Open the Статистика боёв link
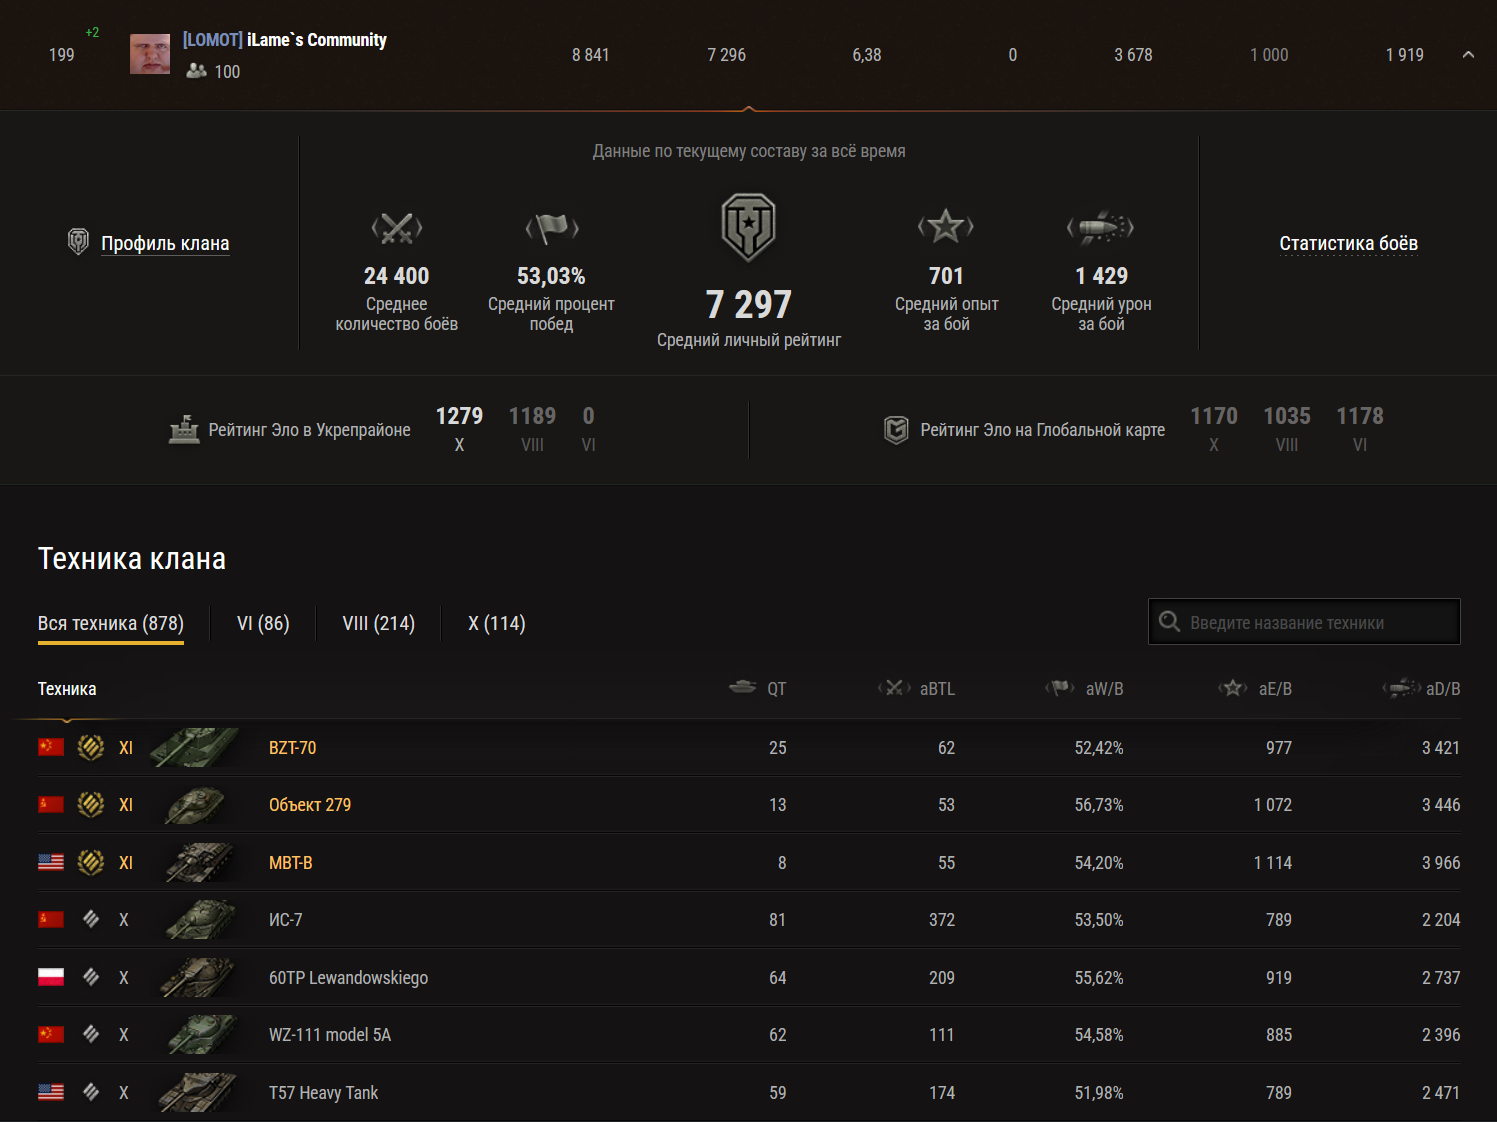 pos(1348,243)
